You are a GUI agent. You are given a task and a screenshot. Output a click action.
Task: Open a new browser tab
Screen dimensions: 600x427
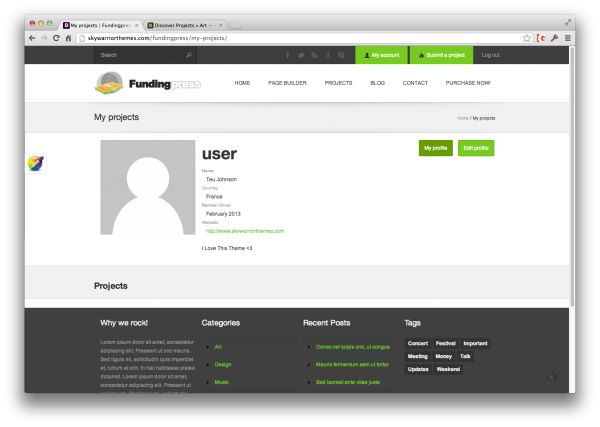click(235, 26)
